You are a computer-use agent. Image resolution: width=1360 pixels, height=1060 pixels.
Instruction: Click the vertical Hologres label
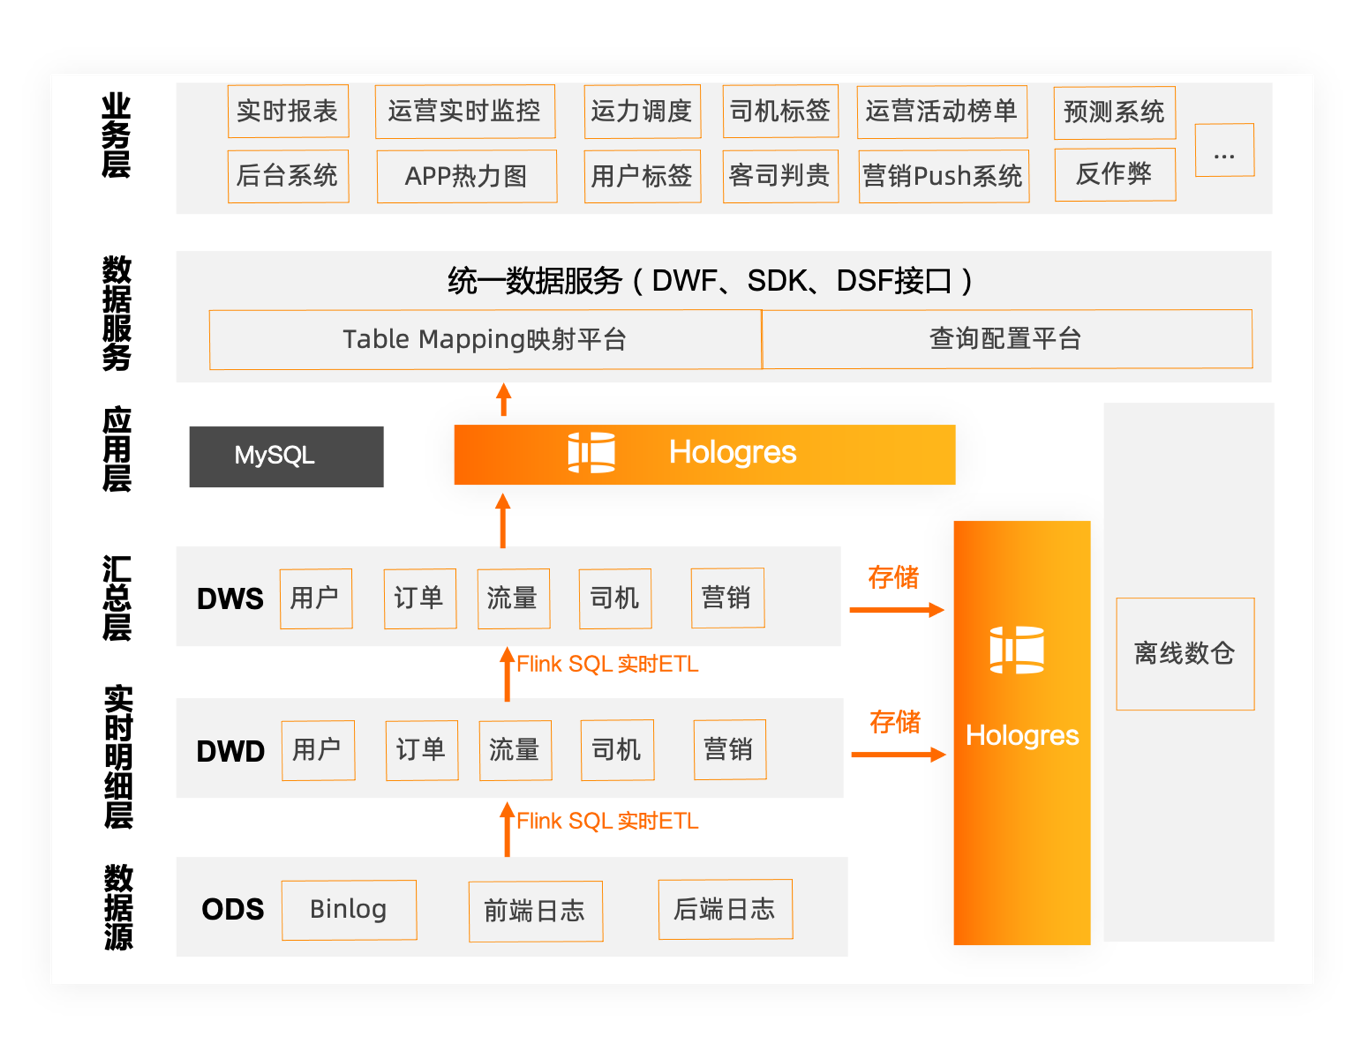click(1022, 735)
